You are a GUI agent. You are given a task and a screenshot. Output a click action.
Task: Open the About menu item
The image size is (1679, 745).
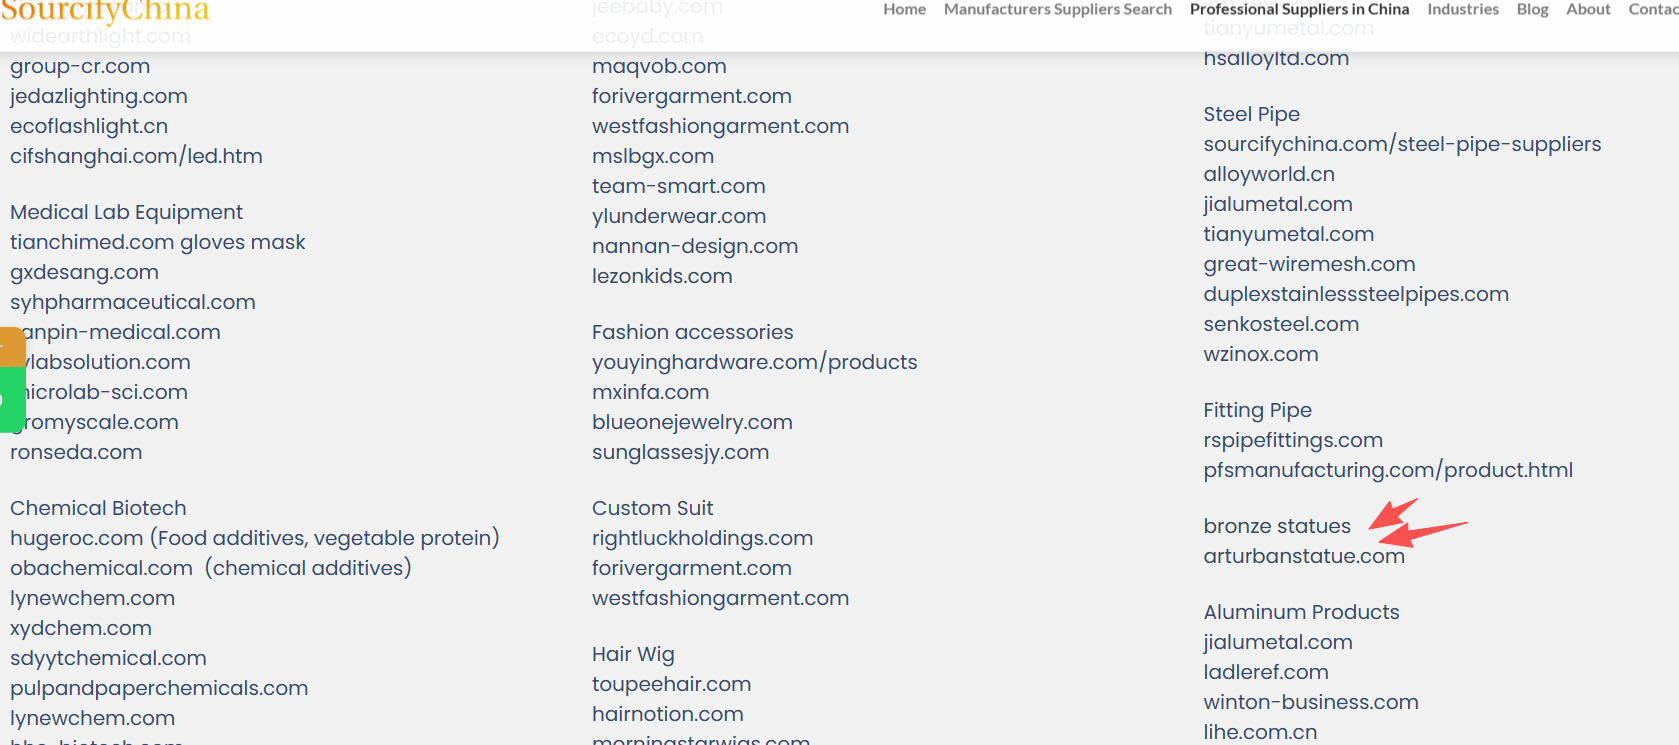click(x=1588, y=9)
